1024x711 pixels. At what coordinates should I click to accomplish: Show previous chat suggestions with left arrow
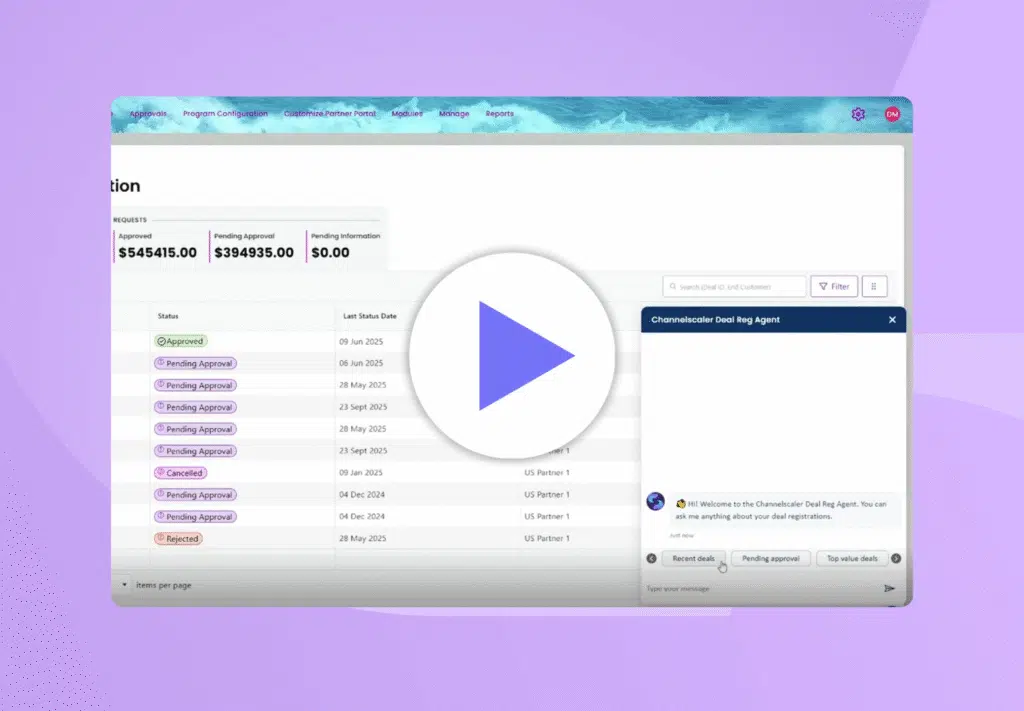(x=651, y=558)
